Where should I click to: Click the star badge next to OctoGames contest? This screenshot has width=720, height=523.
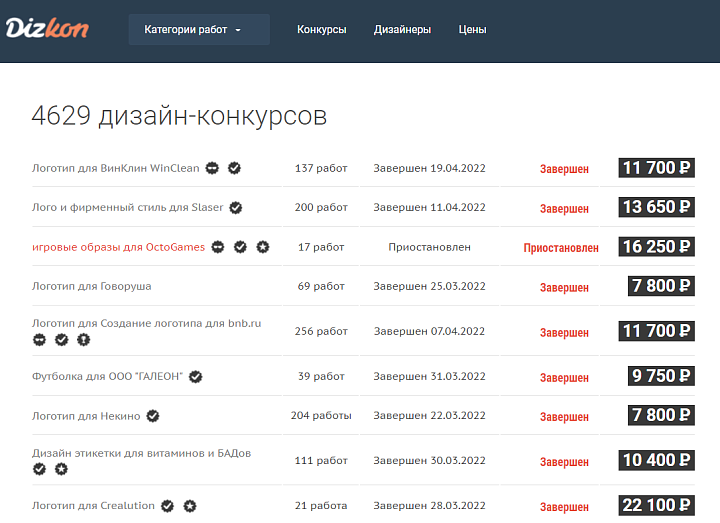click(262, 247)
